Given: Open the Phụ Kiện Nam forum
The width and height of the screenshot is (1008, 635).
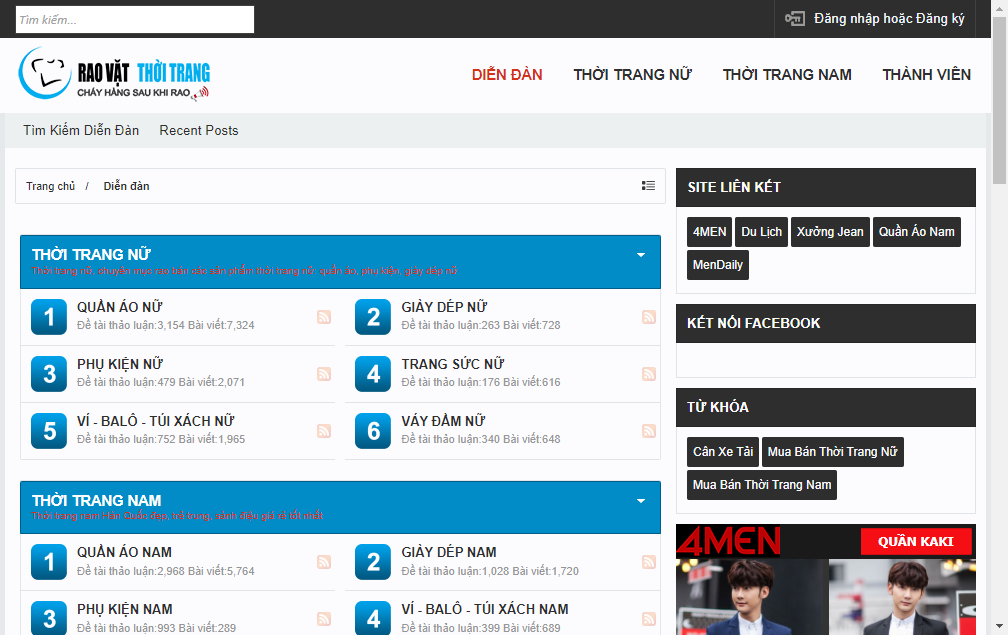Looking at the screenshot, I should [125, 609].
